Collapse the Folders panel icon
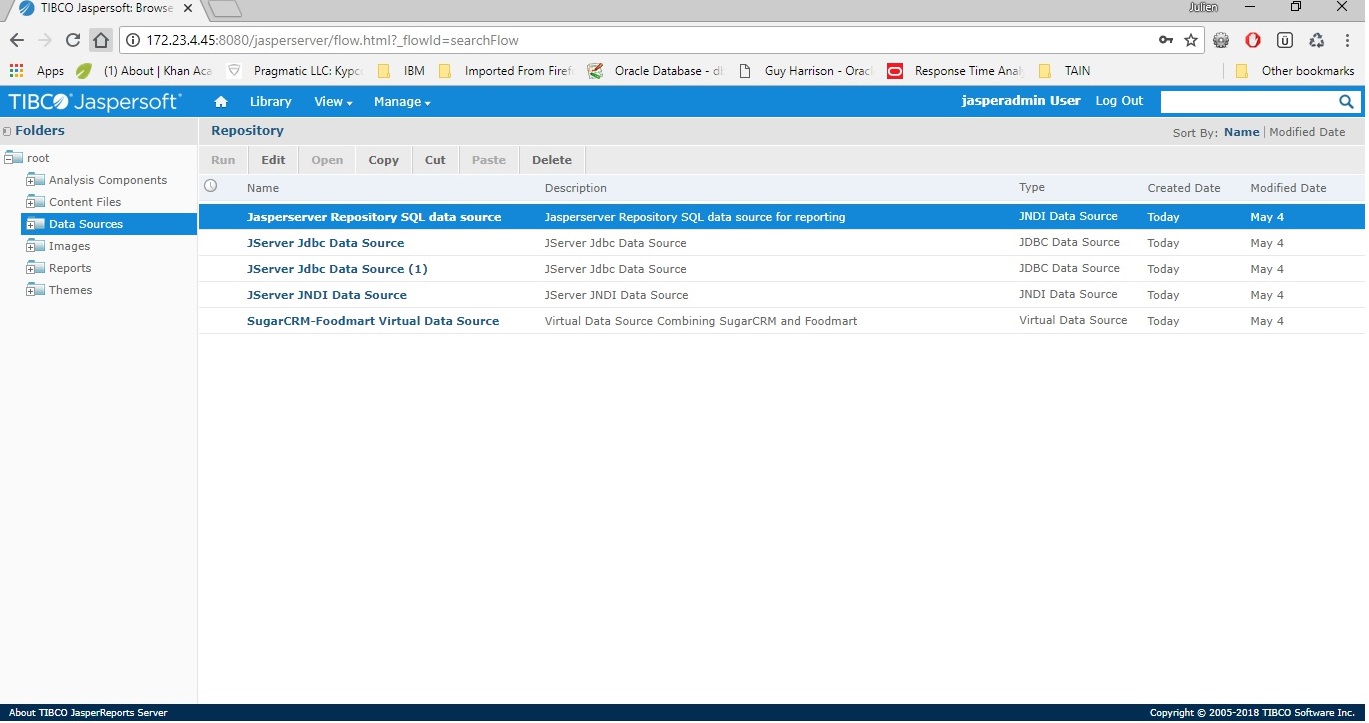Screen dimensions: 1369x723 (7, 131)
